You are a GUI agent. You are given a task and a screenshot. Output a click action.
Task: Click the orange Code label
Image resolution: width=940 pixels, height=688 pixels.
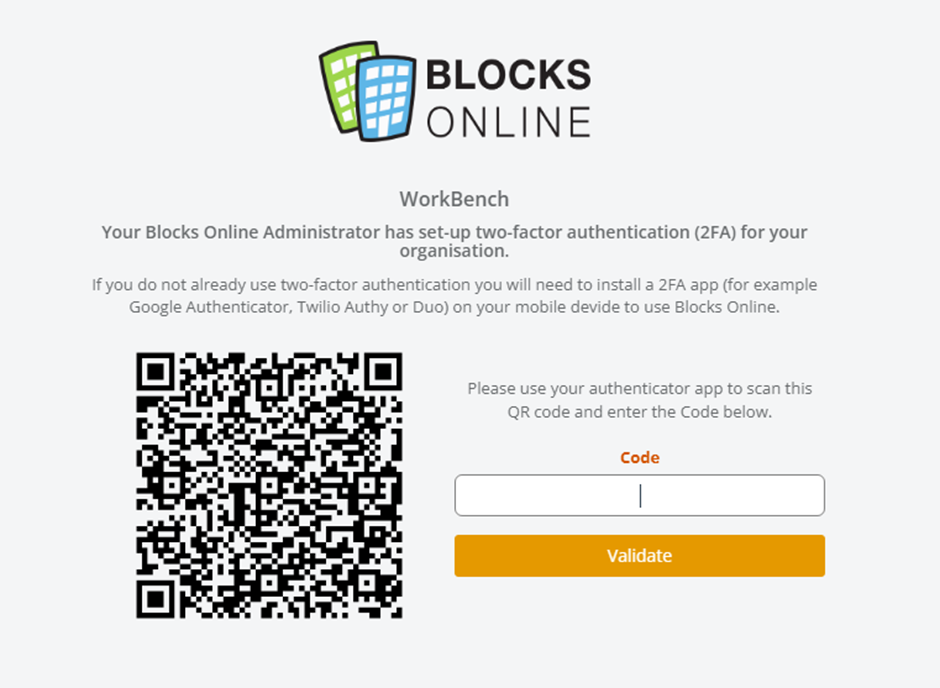coord(640,457)
